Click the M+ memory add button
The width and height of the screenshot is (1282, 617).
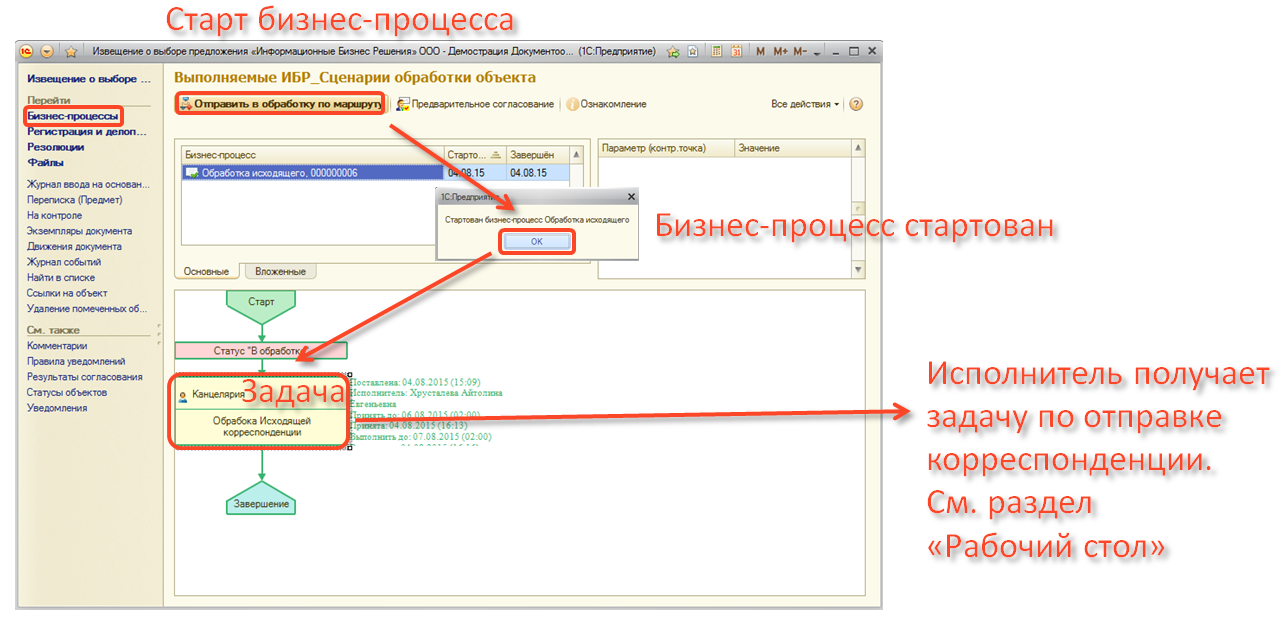coord(780,52)
